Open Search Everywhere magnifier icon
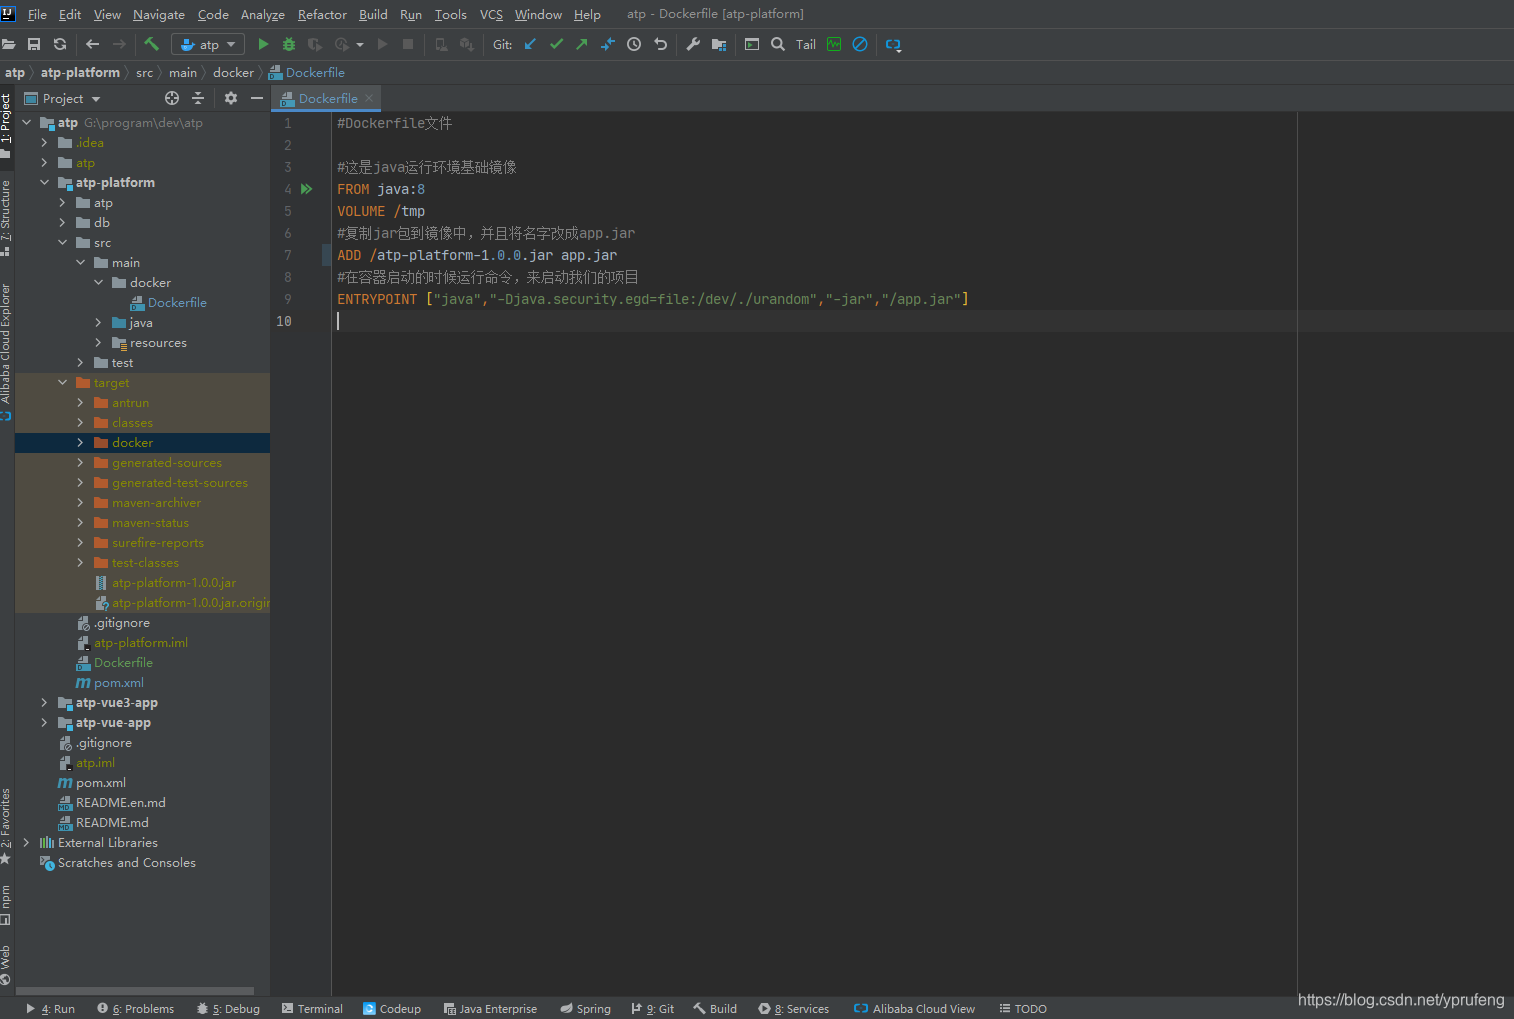Image resolution: width=1514 pixels, height=1019 pixels. click(x=778, y=44)
